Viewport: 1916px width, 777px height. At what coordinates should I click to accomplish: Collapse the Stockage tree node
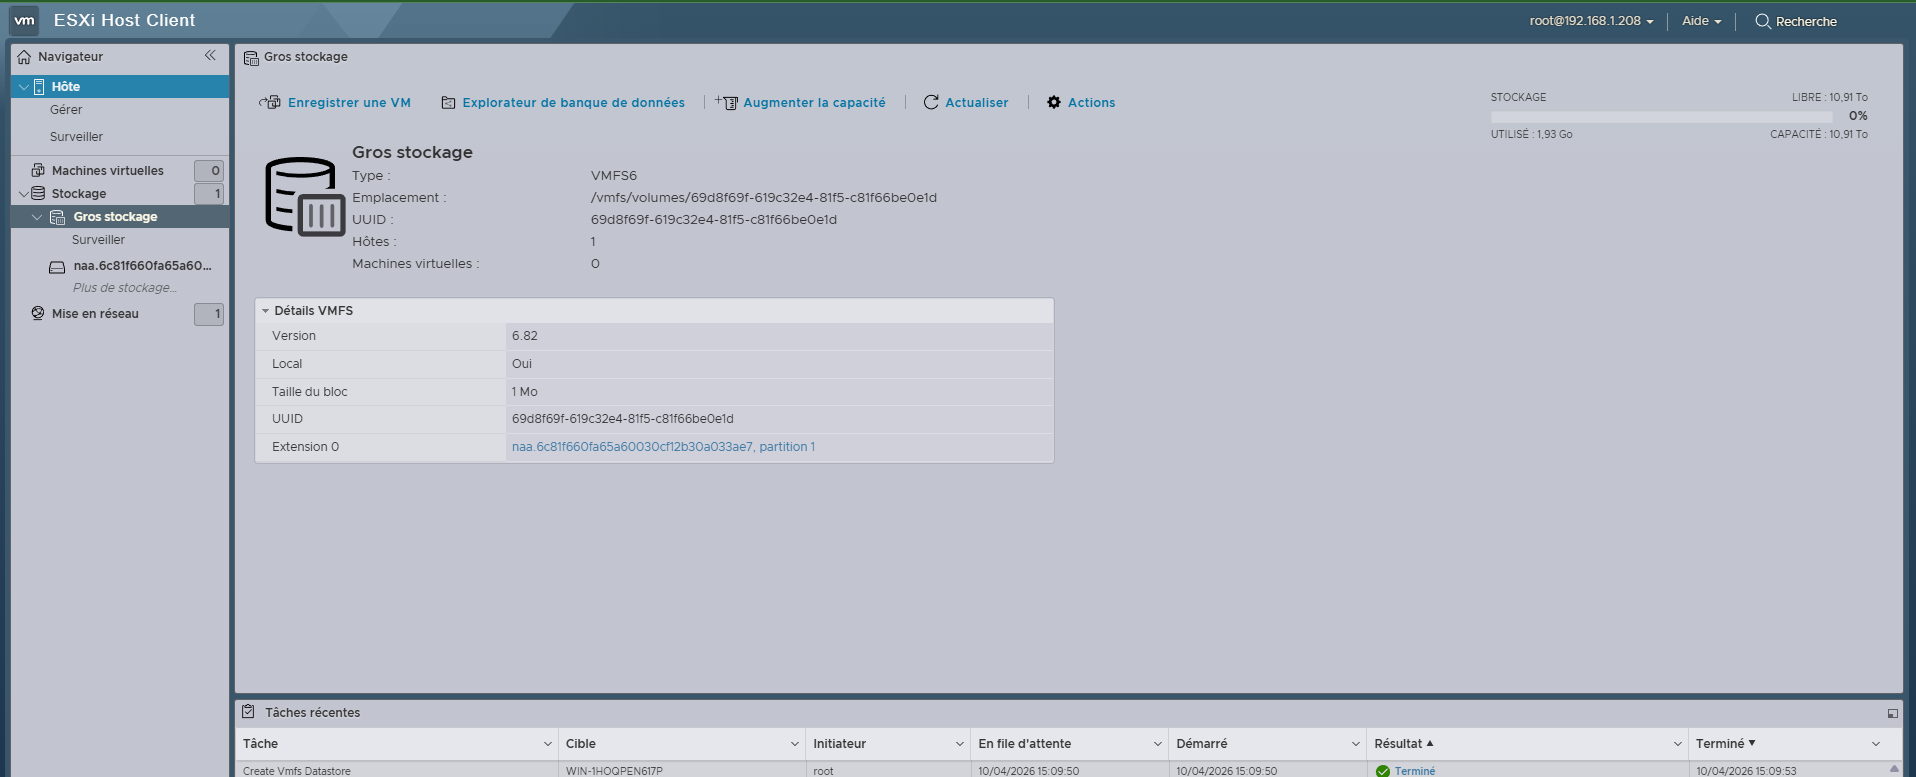click(23, 194)
